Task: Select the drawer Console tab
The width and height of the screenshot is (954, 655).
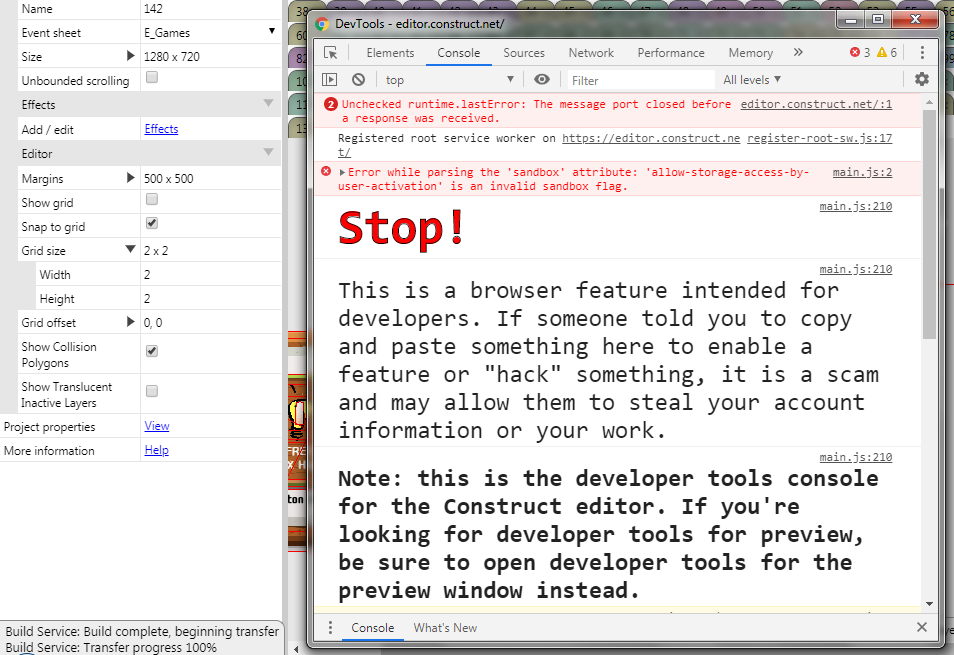Action: click(372, 628)
